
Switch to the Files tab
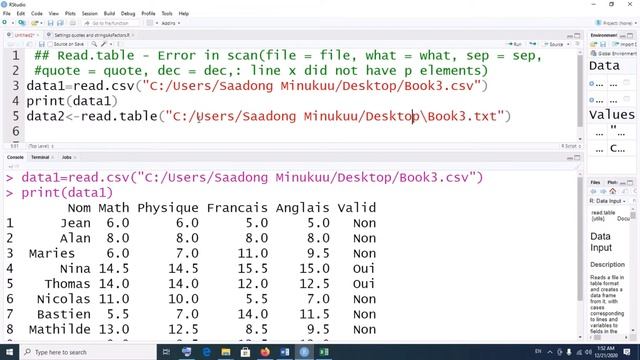596,182
